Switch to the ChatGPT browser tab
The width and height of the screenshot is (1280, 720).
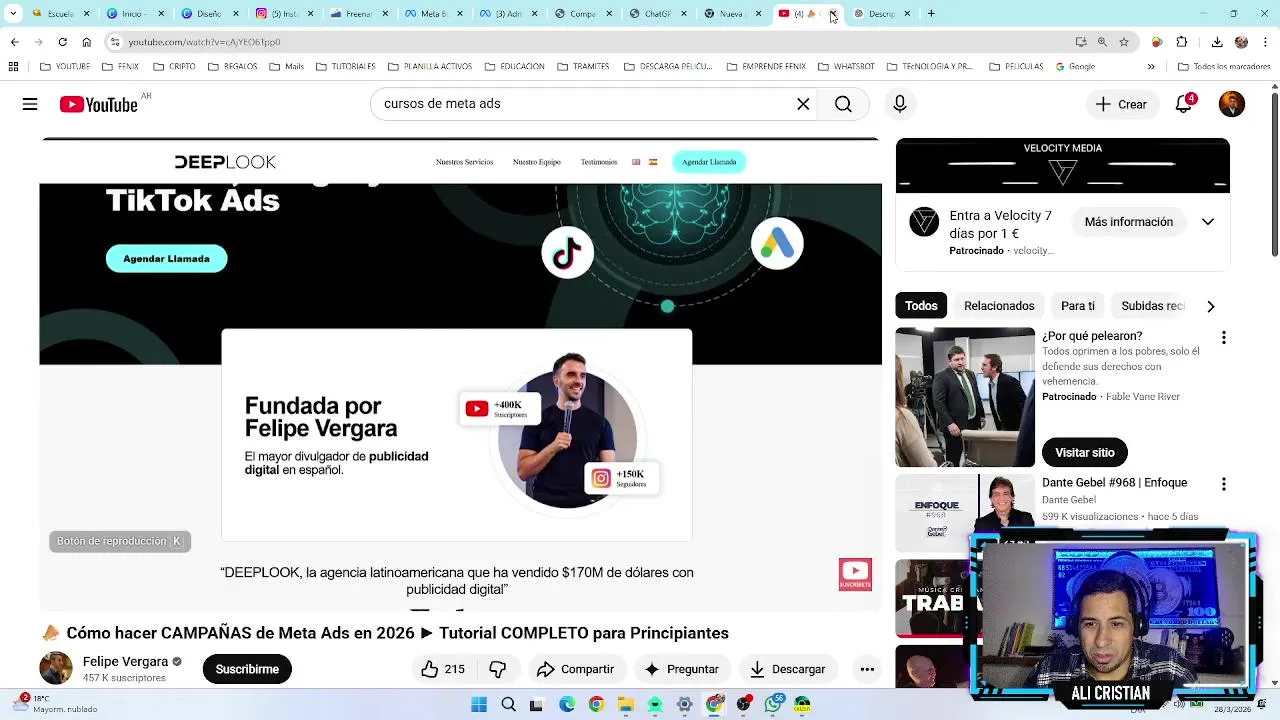658,14
